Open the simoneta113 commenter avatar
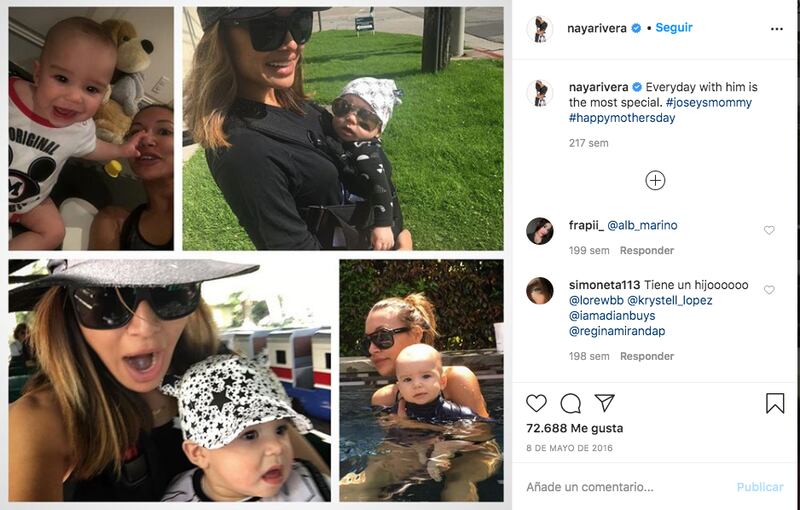 tap(540, 291)
